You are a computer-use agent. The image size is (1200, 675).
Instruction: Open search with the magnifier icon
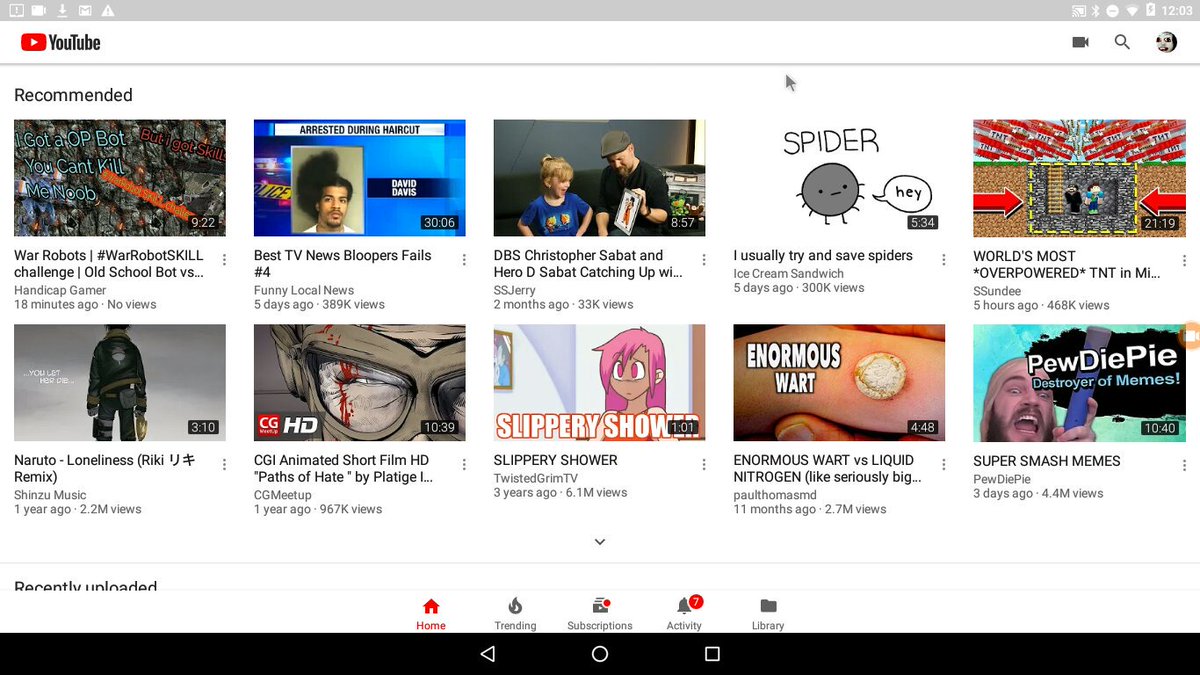point(1122,42)
